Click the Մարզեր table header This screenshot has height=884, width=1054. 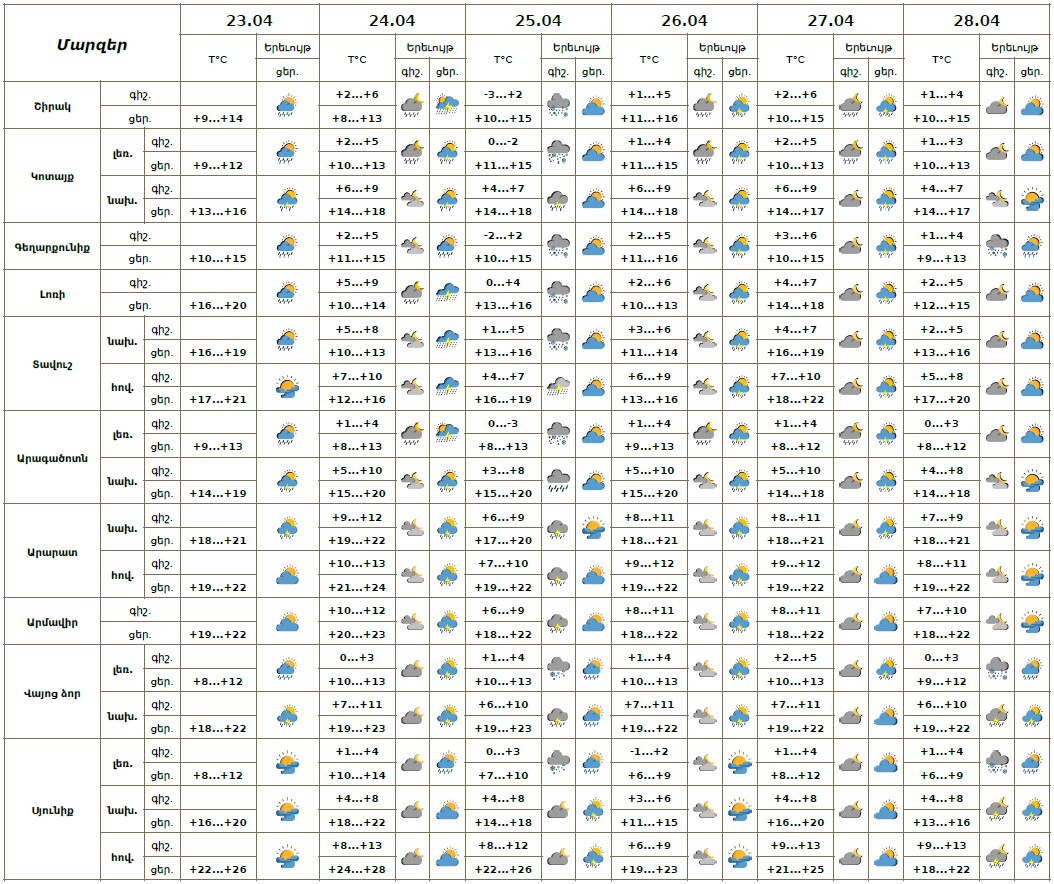pos(92,44)
